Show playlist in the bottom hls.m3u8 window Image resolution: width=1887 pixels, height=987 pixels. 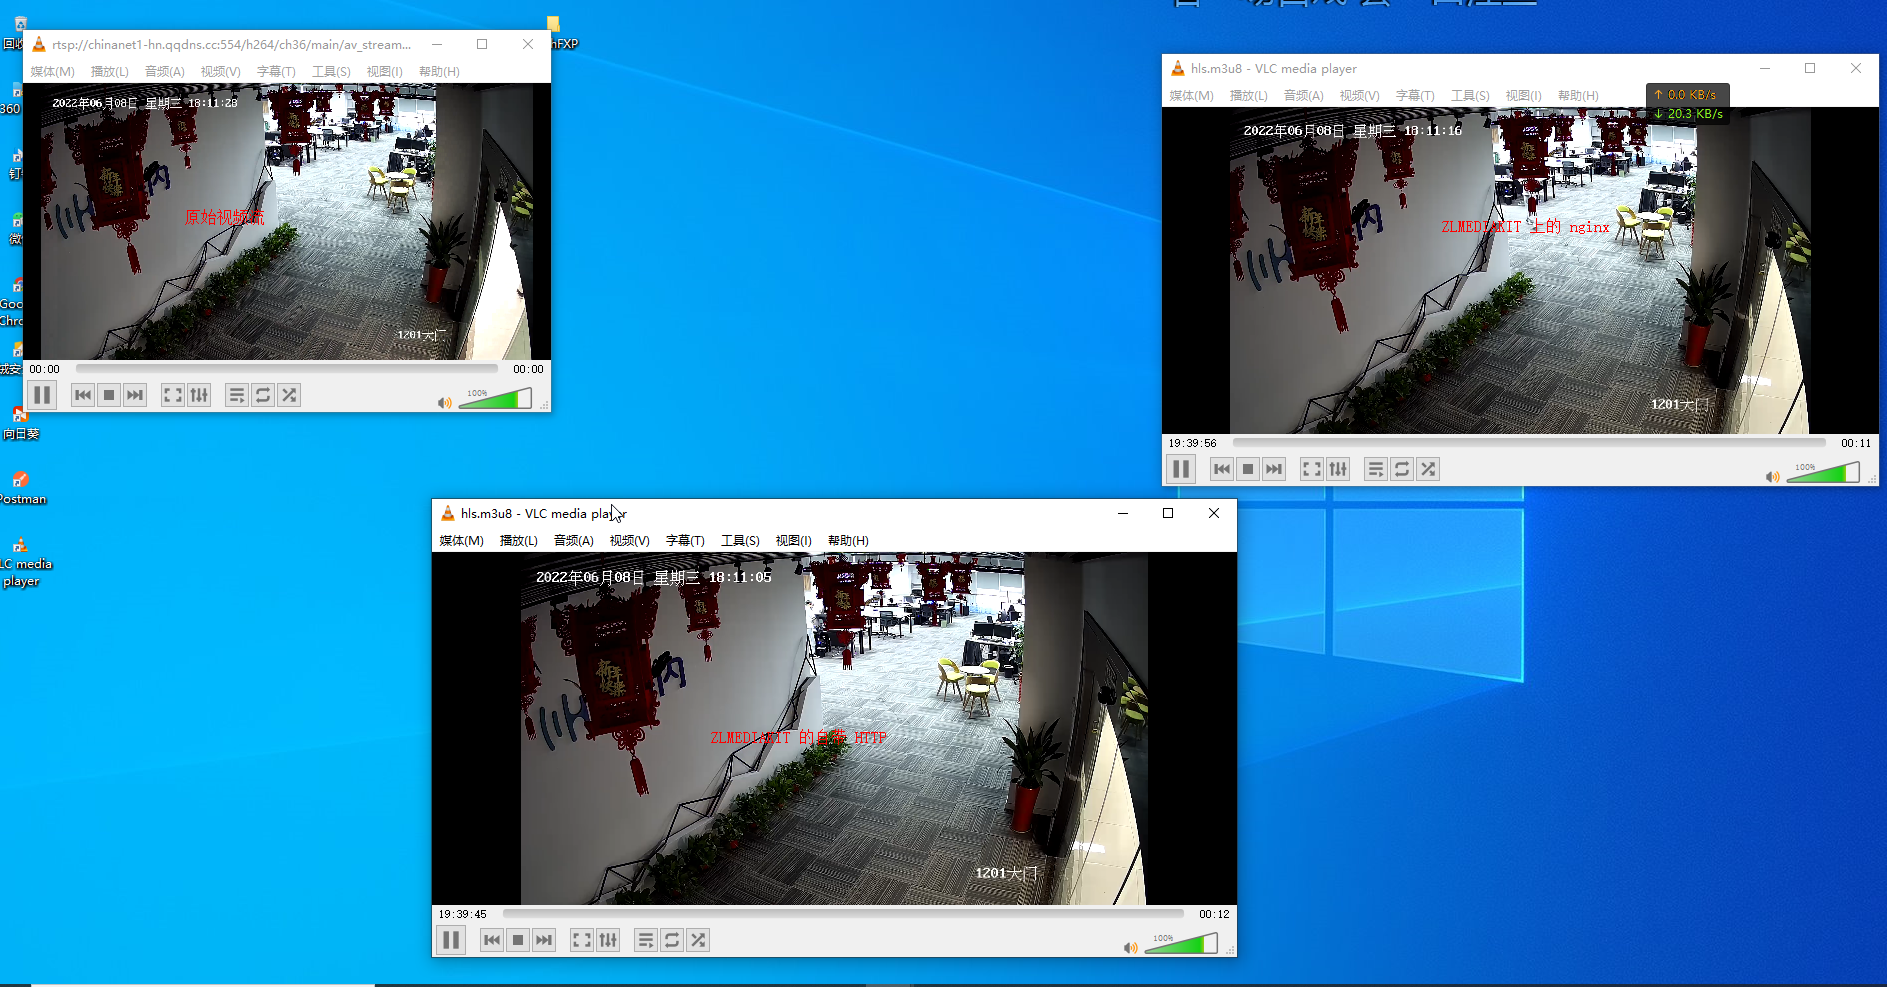click(x=646, y=940)
